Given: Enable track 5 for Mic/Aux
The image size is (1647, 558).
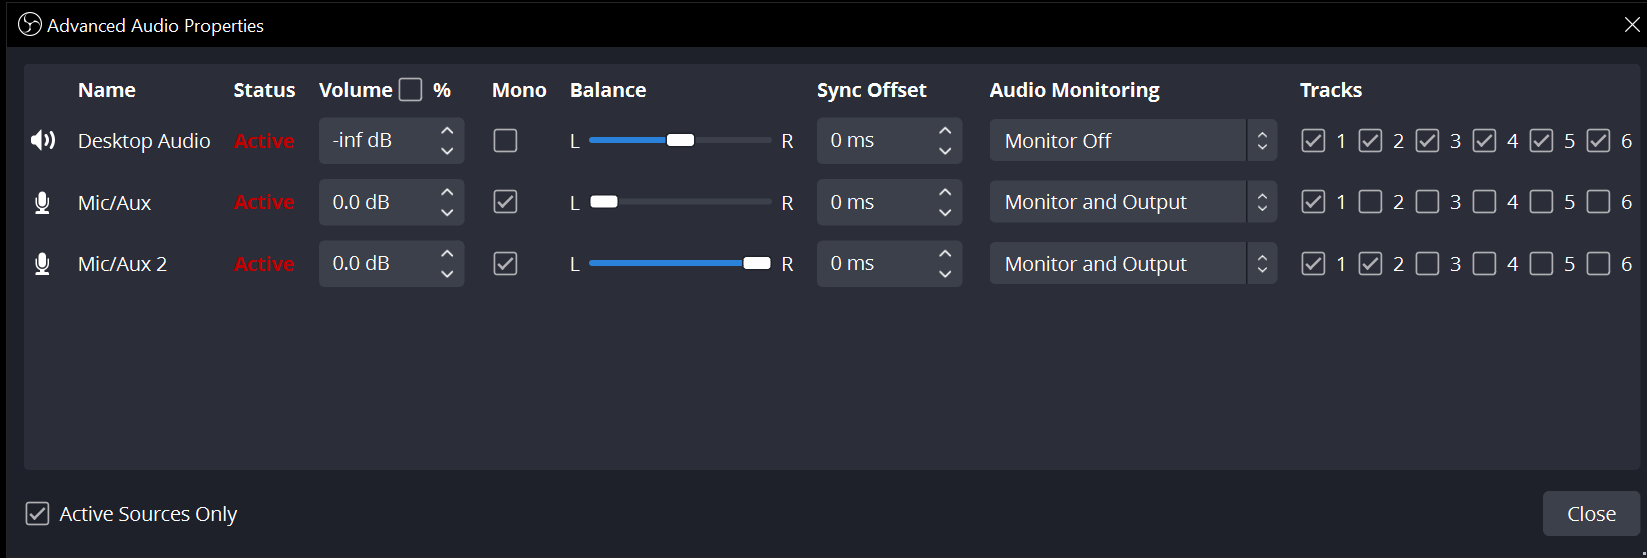Looking at the screenshot, I should [x=1541, y=202].
